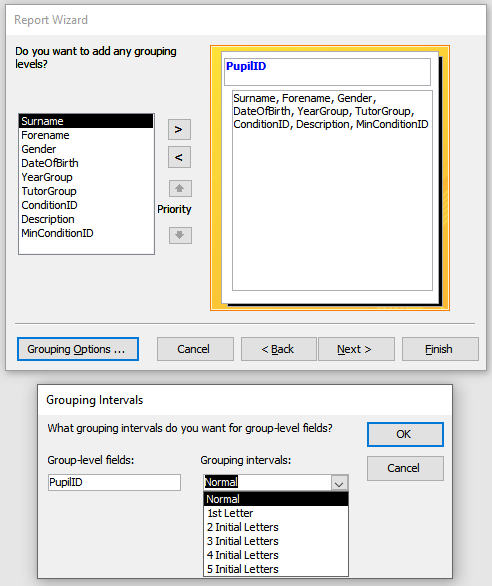Select TutorGroup in the field list
492x586 pixels.
click(86, 191)
